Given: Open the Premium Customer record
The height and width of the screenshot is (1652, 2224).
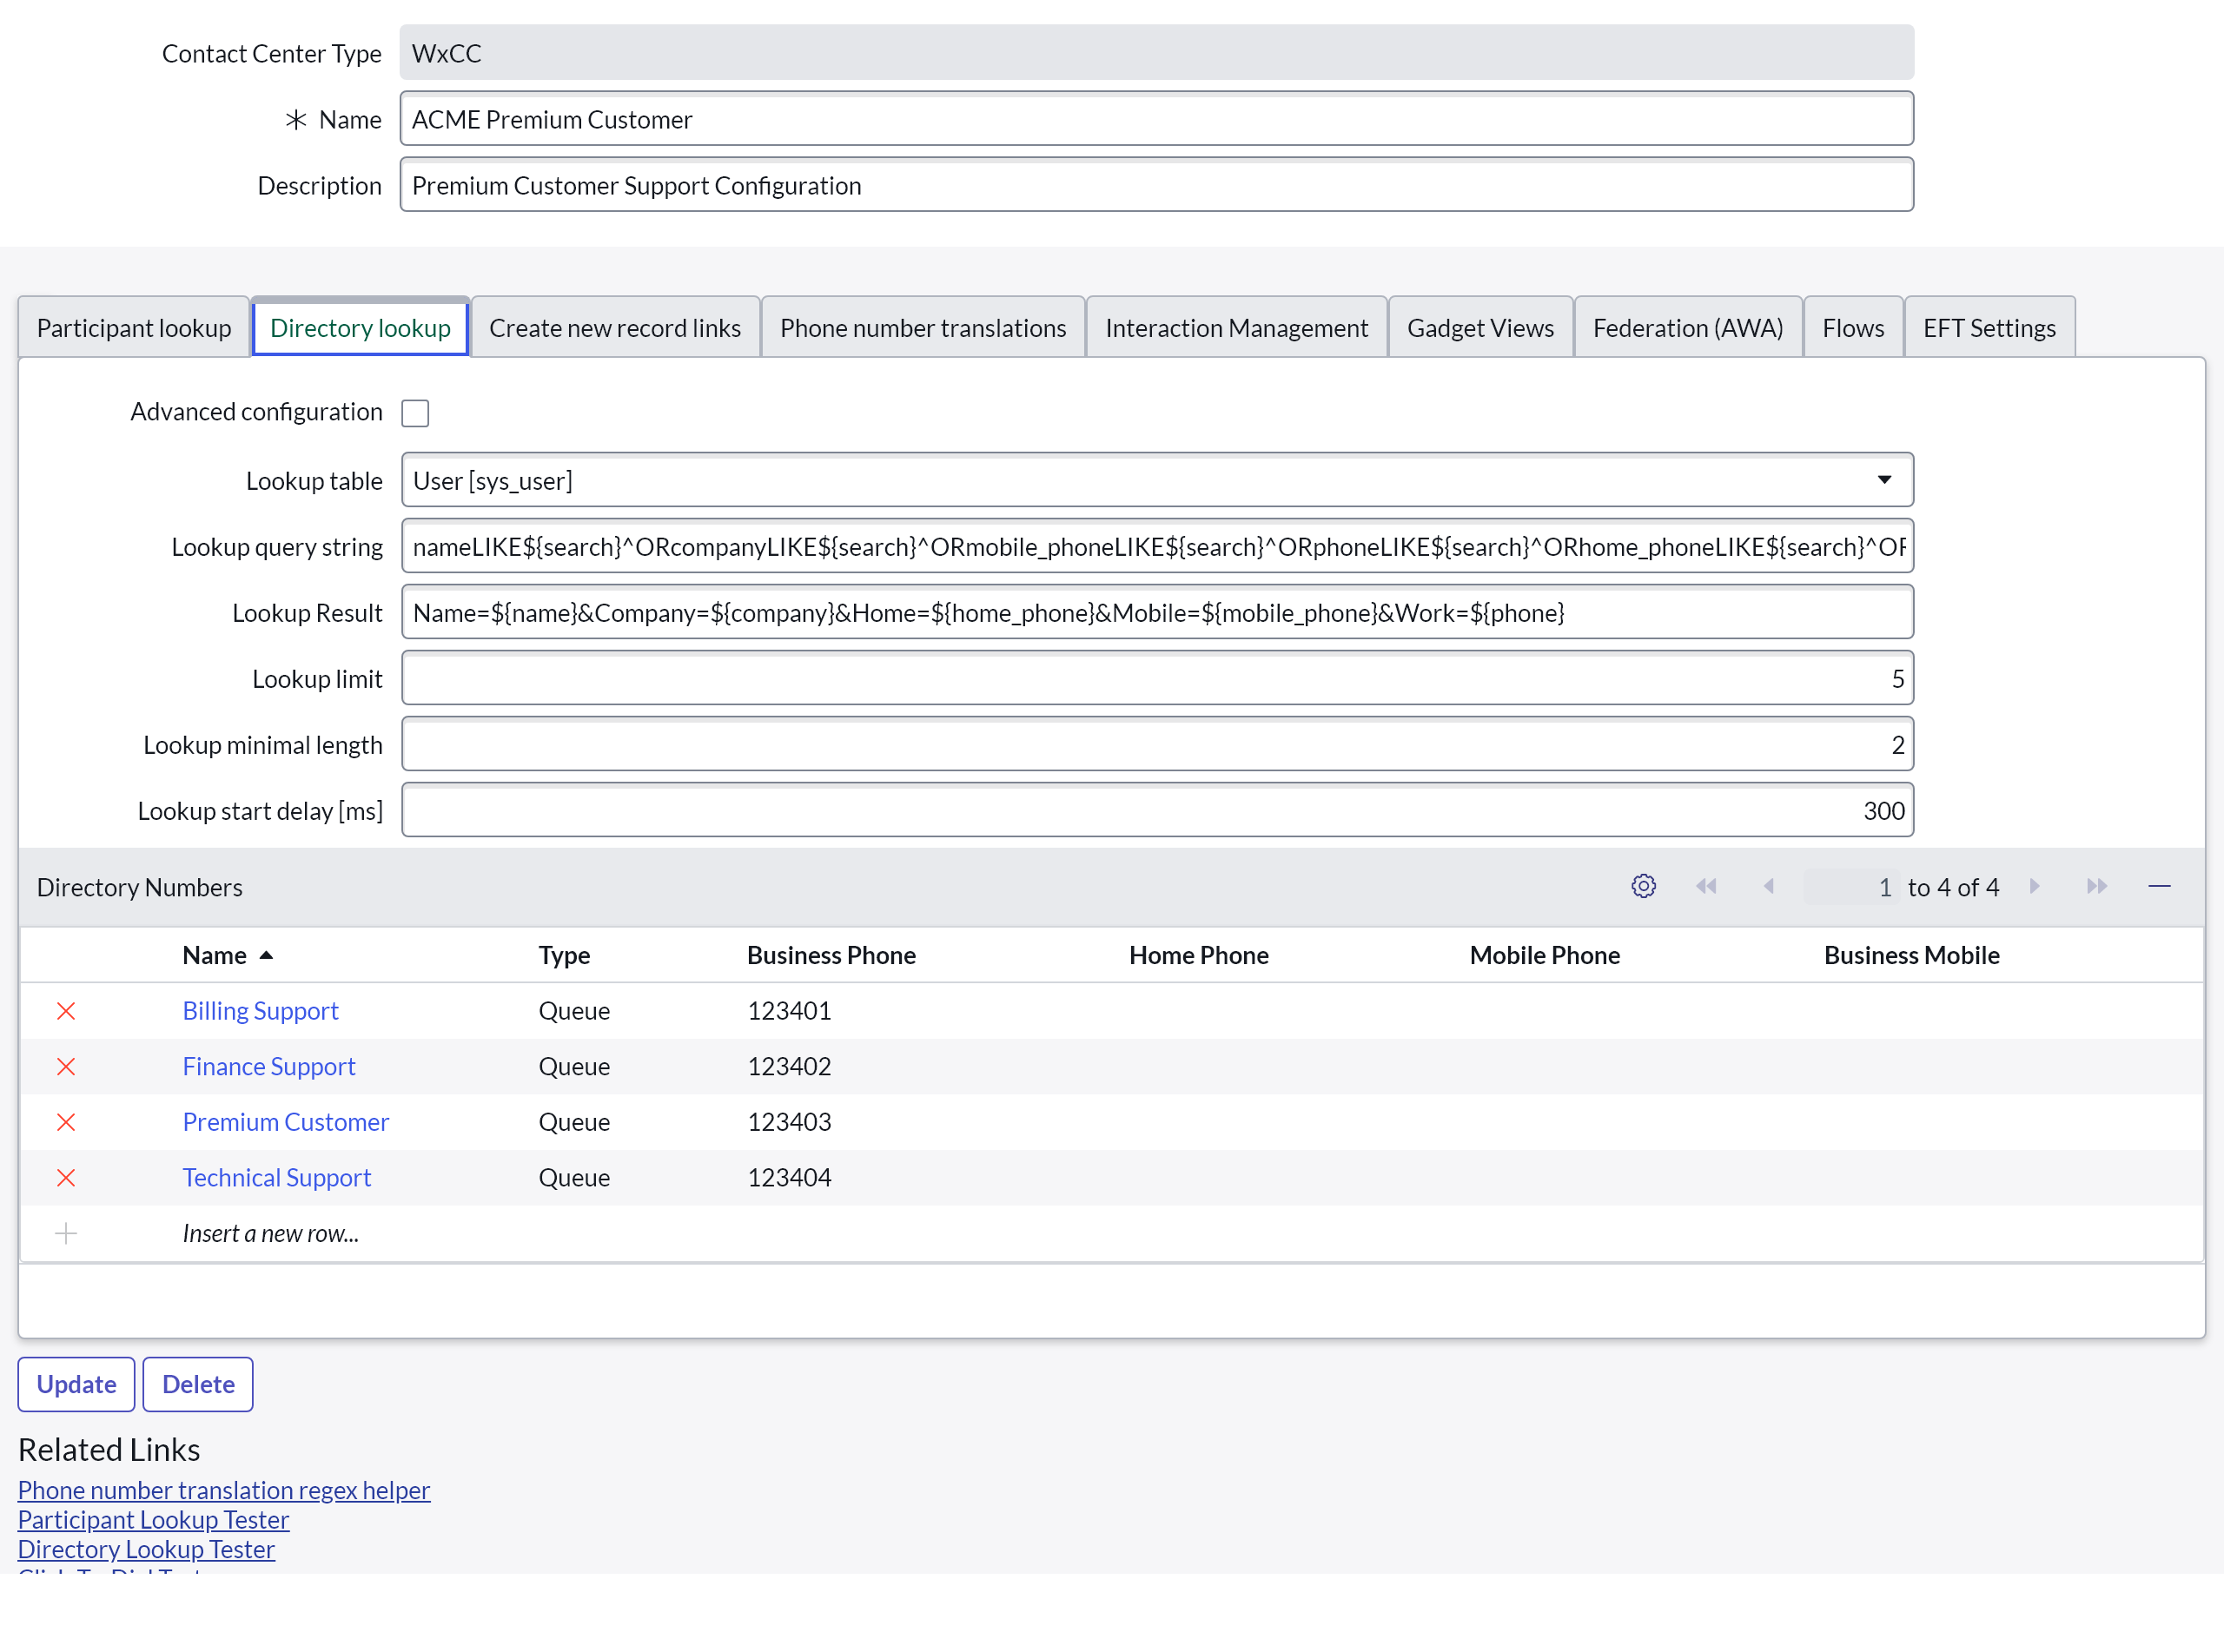Looking at the screenshot, I should click(x=286, y=1122).
